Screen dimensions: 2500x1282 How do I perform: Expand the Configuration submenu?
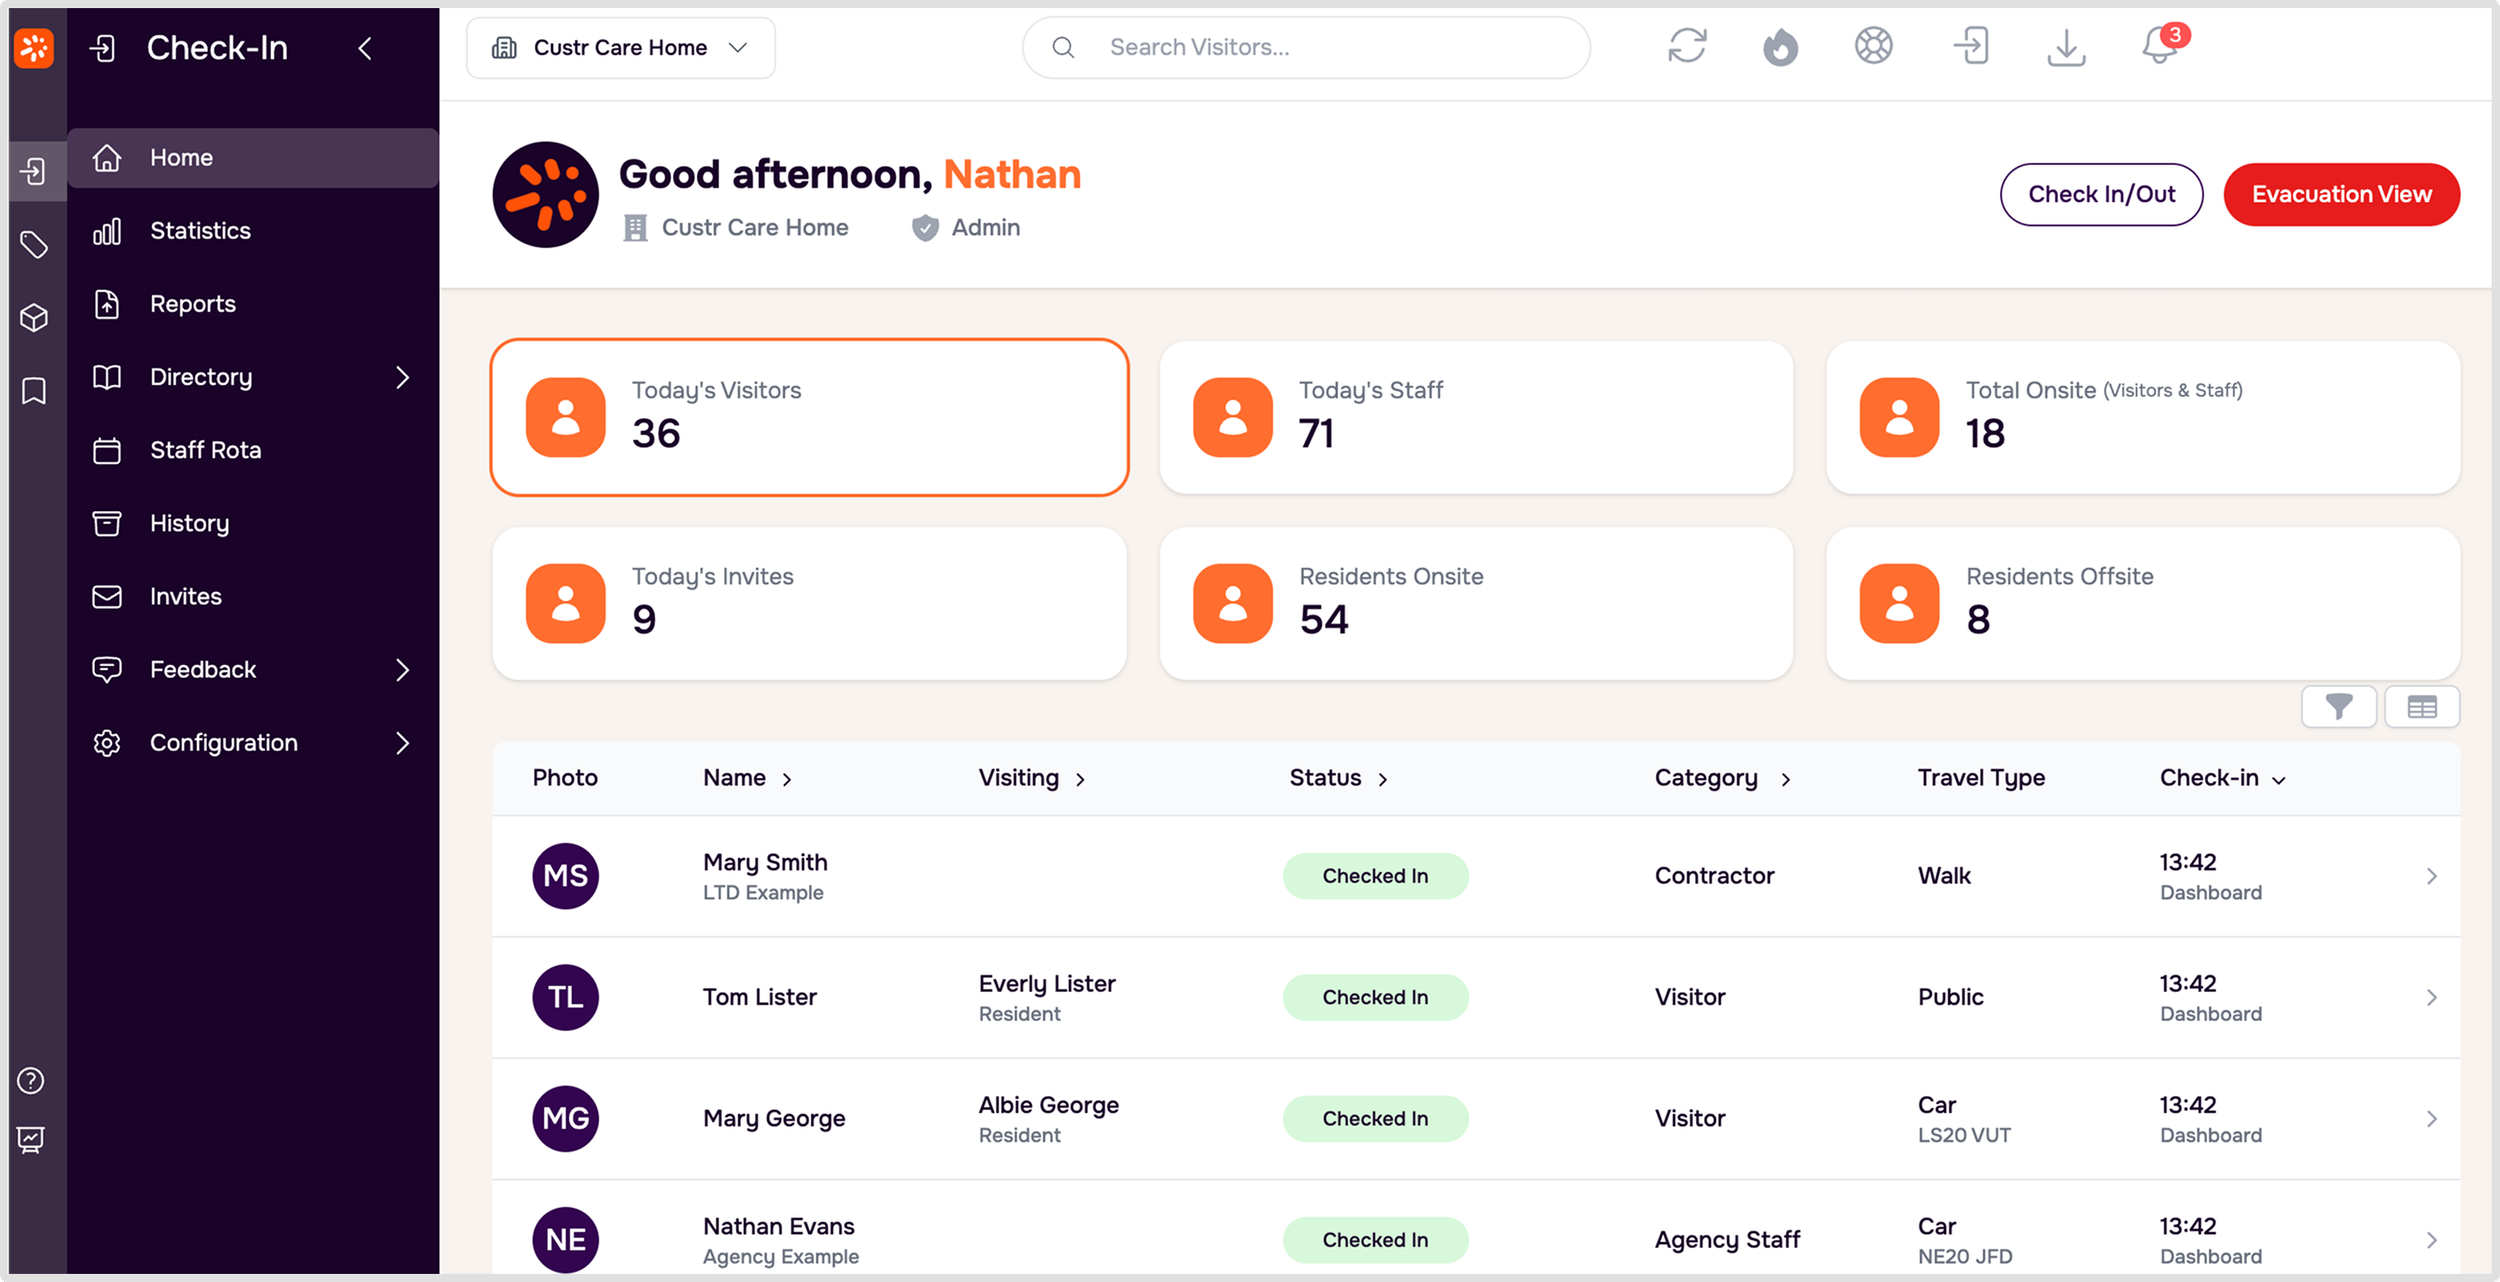click(x=402, y=743)
